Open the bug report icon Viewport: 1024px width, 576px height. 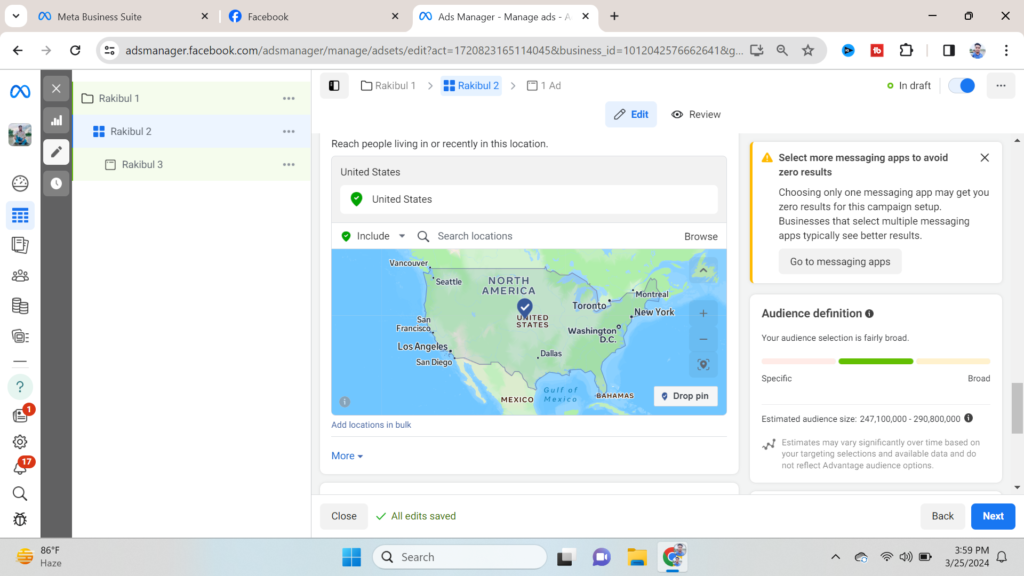[x=20, y=519]
